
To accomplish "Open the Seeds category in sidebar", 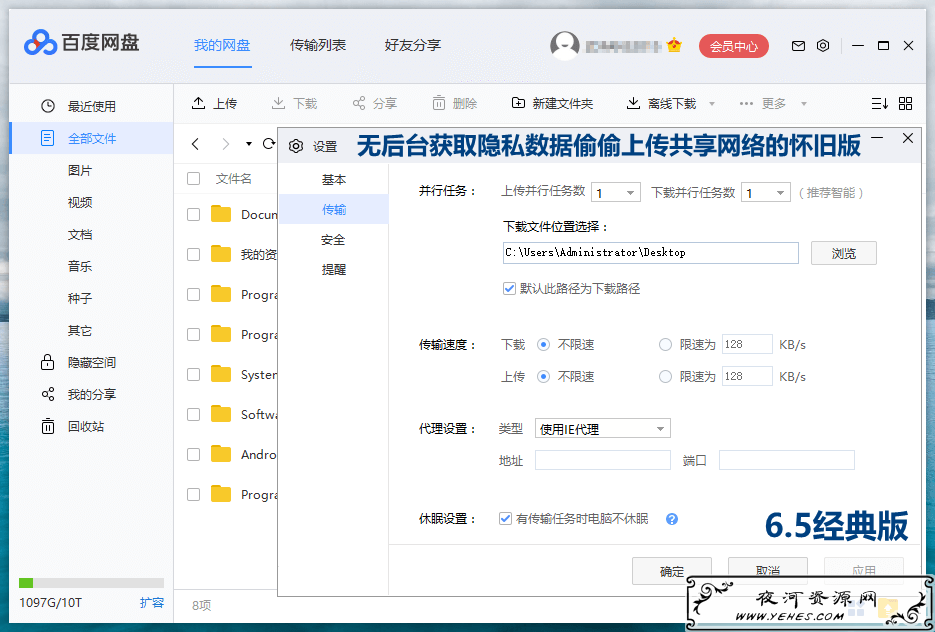I will point(80,298).
